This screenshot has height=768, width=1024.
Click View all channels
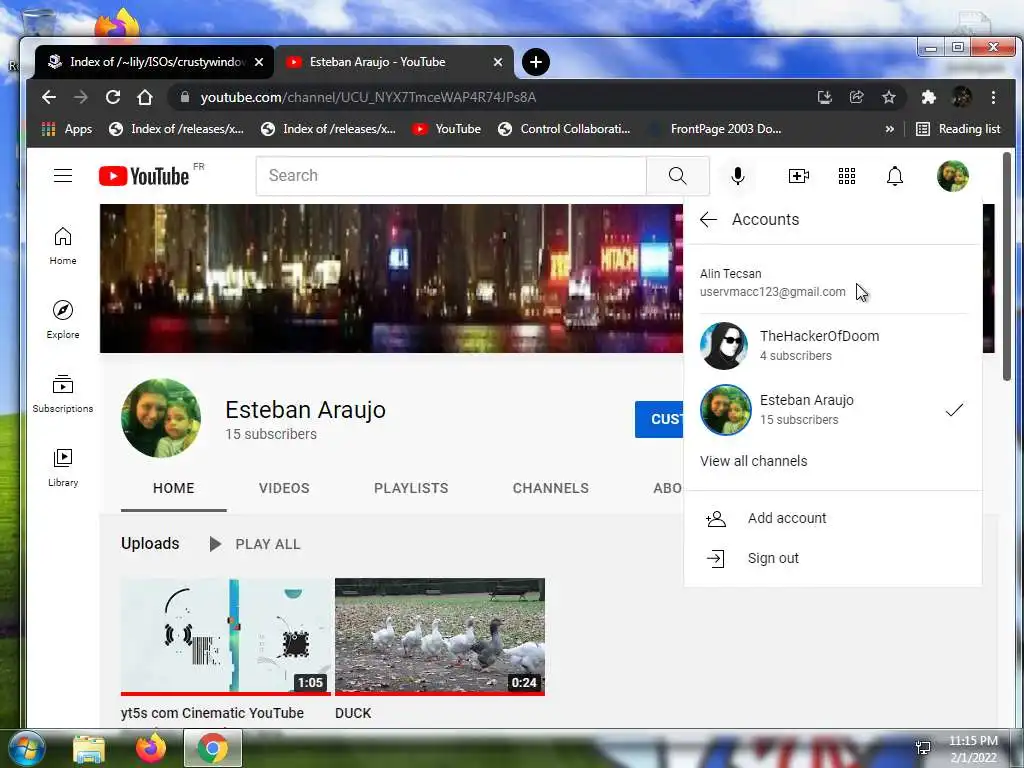(x=754, y=461)
